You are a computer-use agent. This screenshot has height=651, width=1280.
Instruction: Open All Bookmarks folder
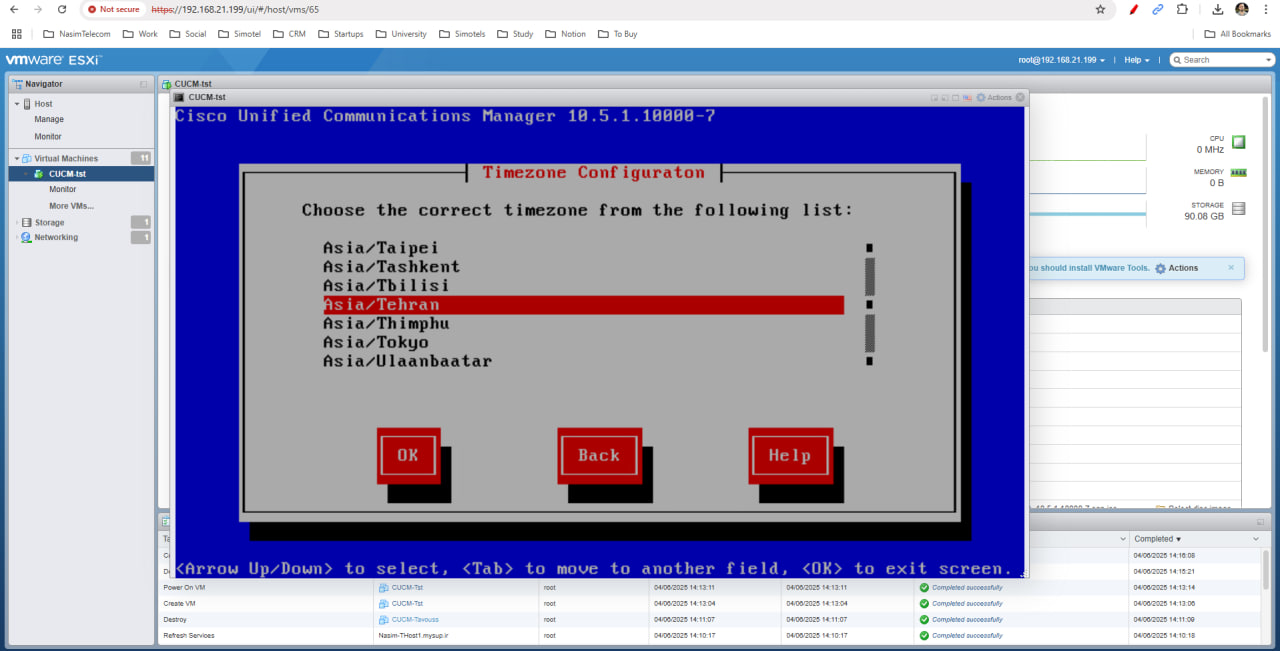(x=1237, y=34)
